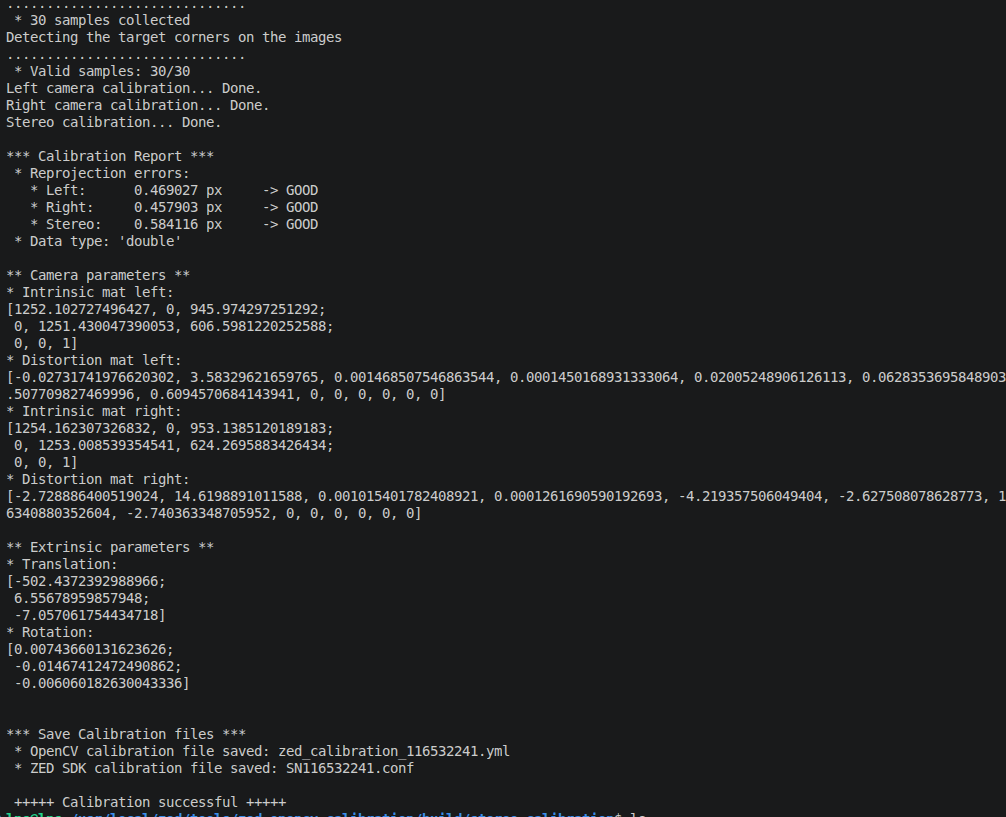Click 'Left camera calibration... Done.' line
1006x817 pixels.
pos(133,88)
